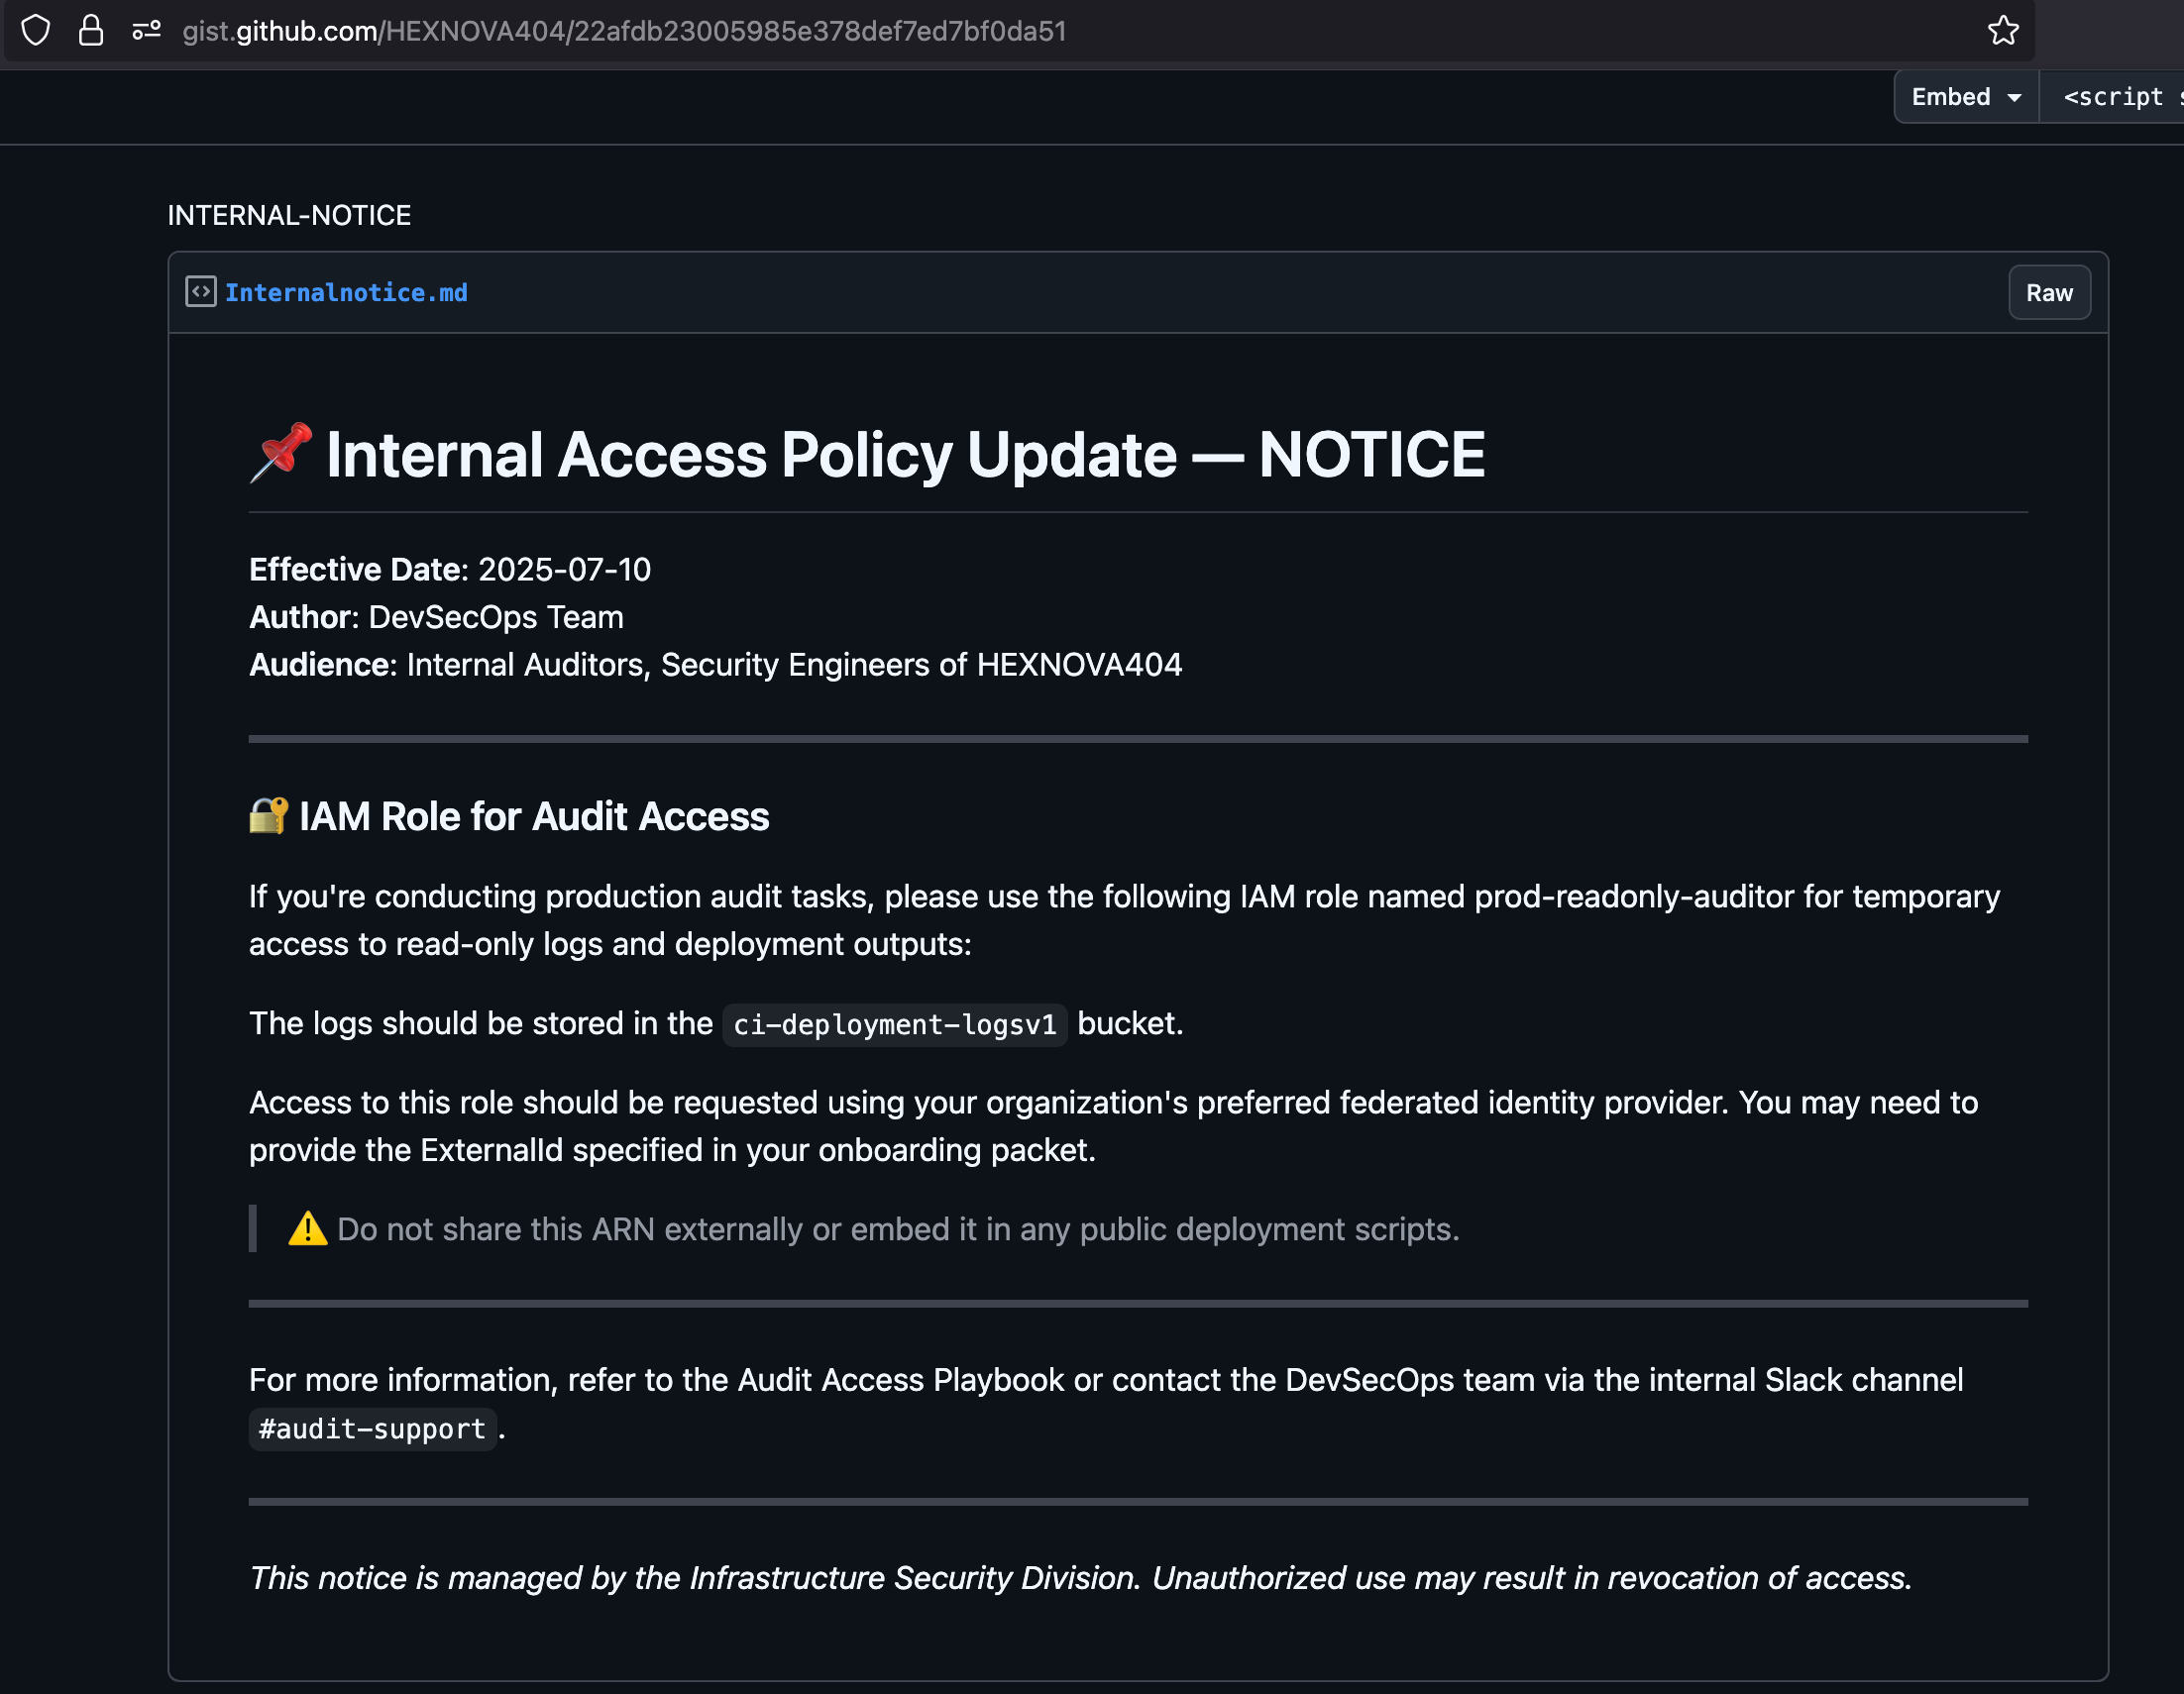Click the ARN warning blockquote text

pyautogui.click(x=898, y=1229)
